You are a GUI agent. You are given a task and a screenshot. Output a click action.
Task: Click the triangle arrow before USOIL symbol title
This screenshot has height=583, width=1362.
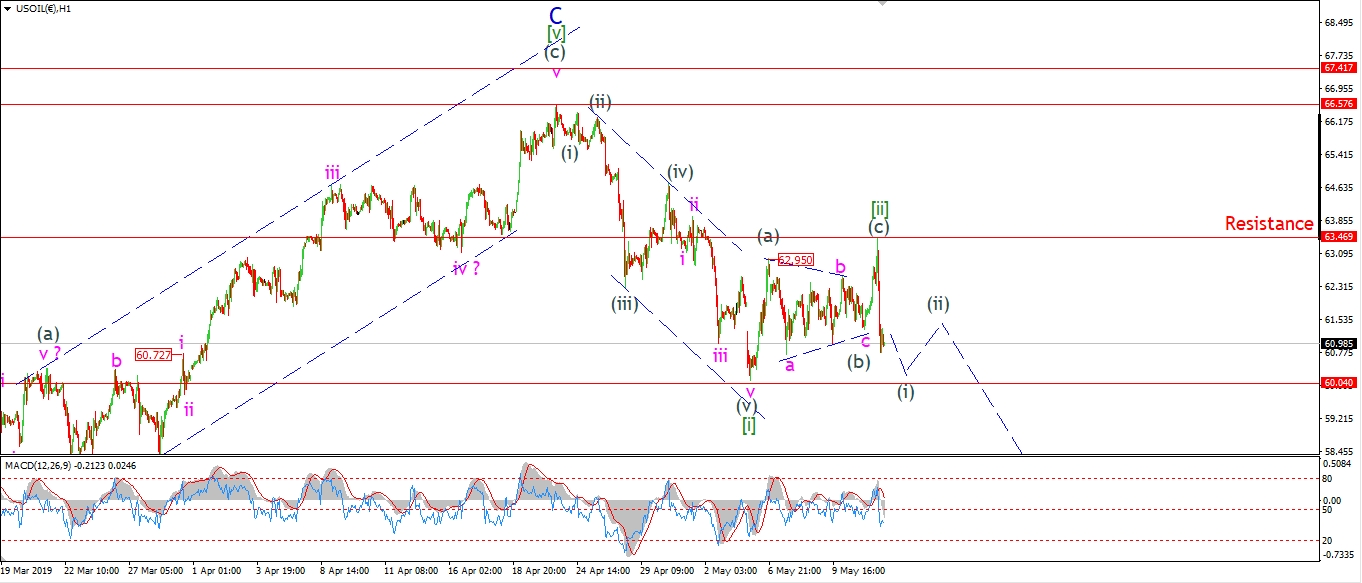pyautogui.click(x=8, y=8)
